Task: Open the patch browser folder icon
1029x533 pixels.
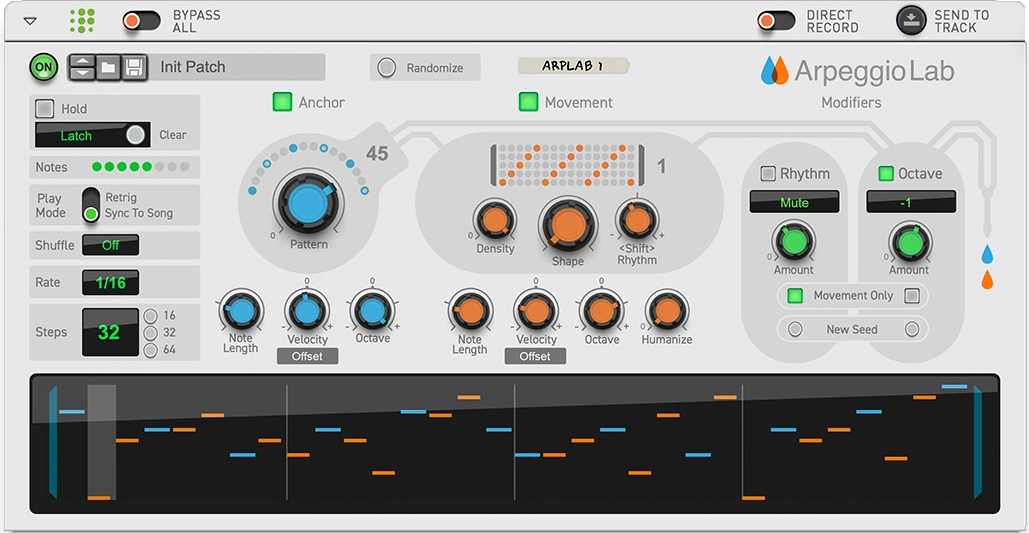Action: coord(108,67)
